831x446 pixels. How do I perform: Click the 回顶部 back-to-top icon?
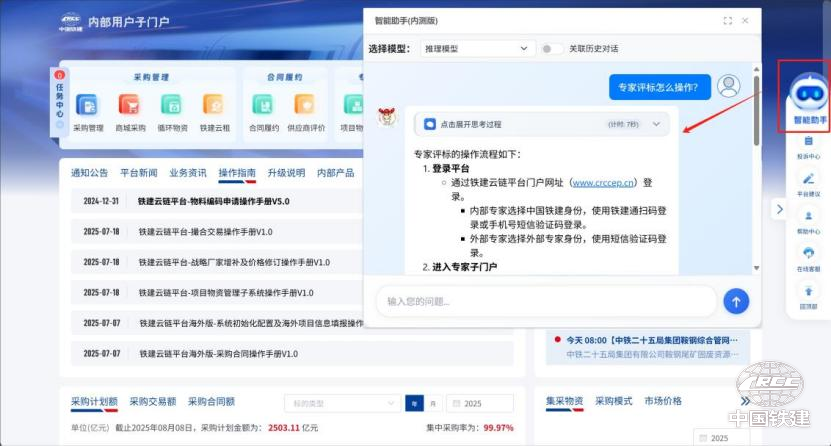(808, 291)
